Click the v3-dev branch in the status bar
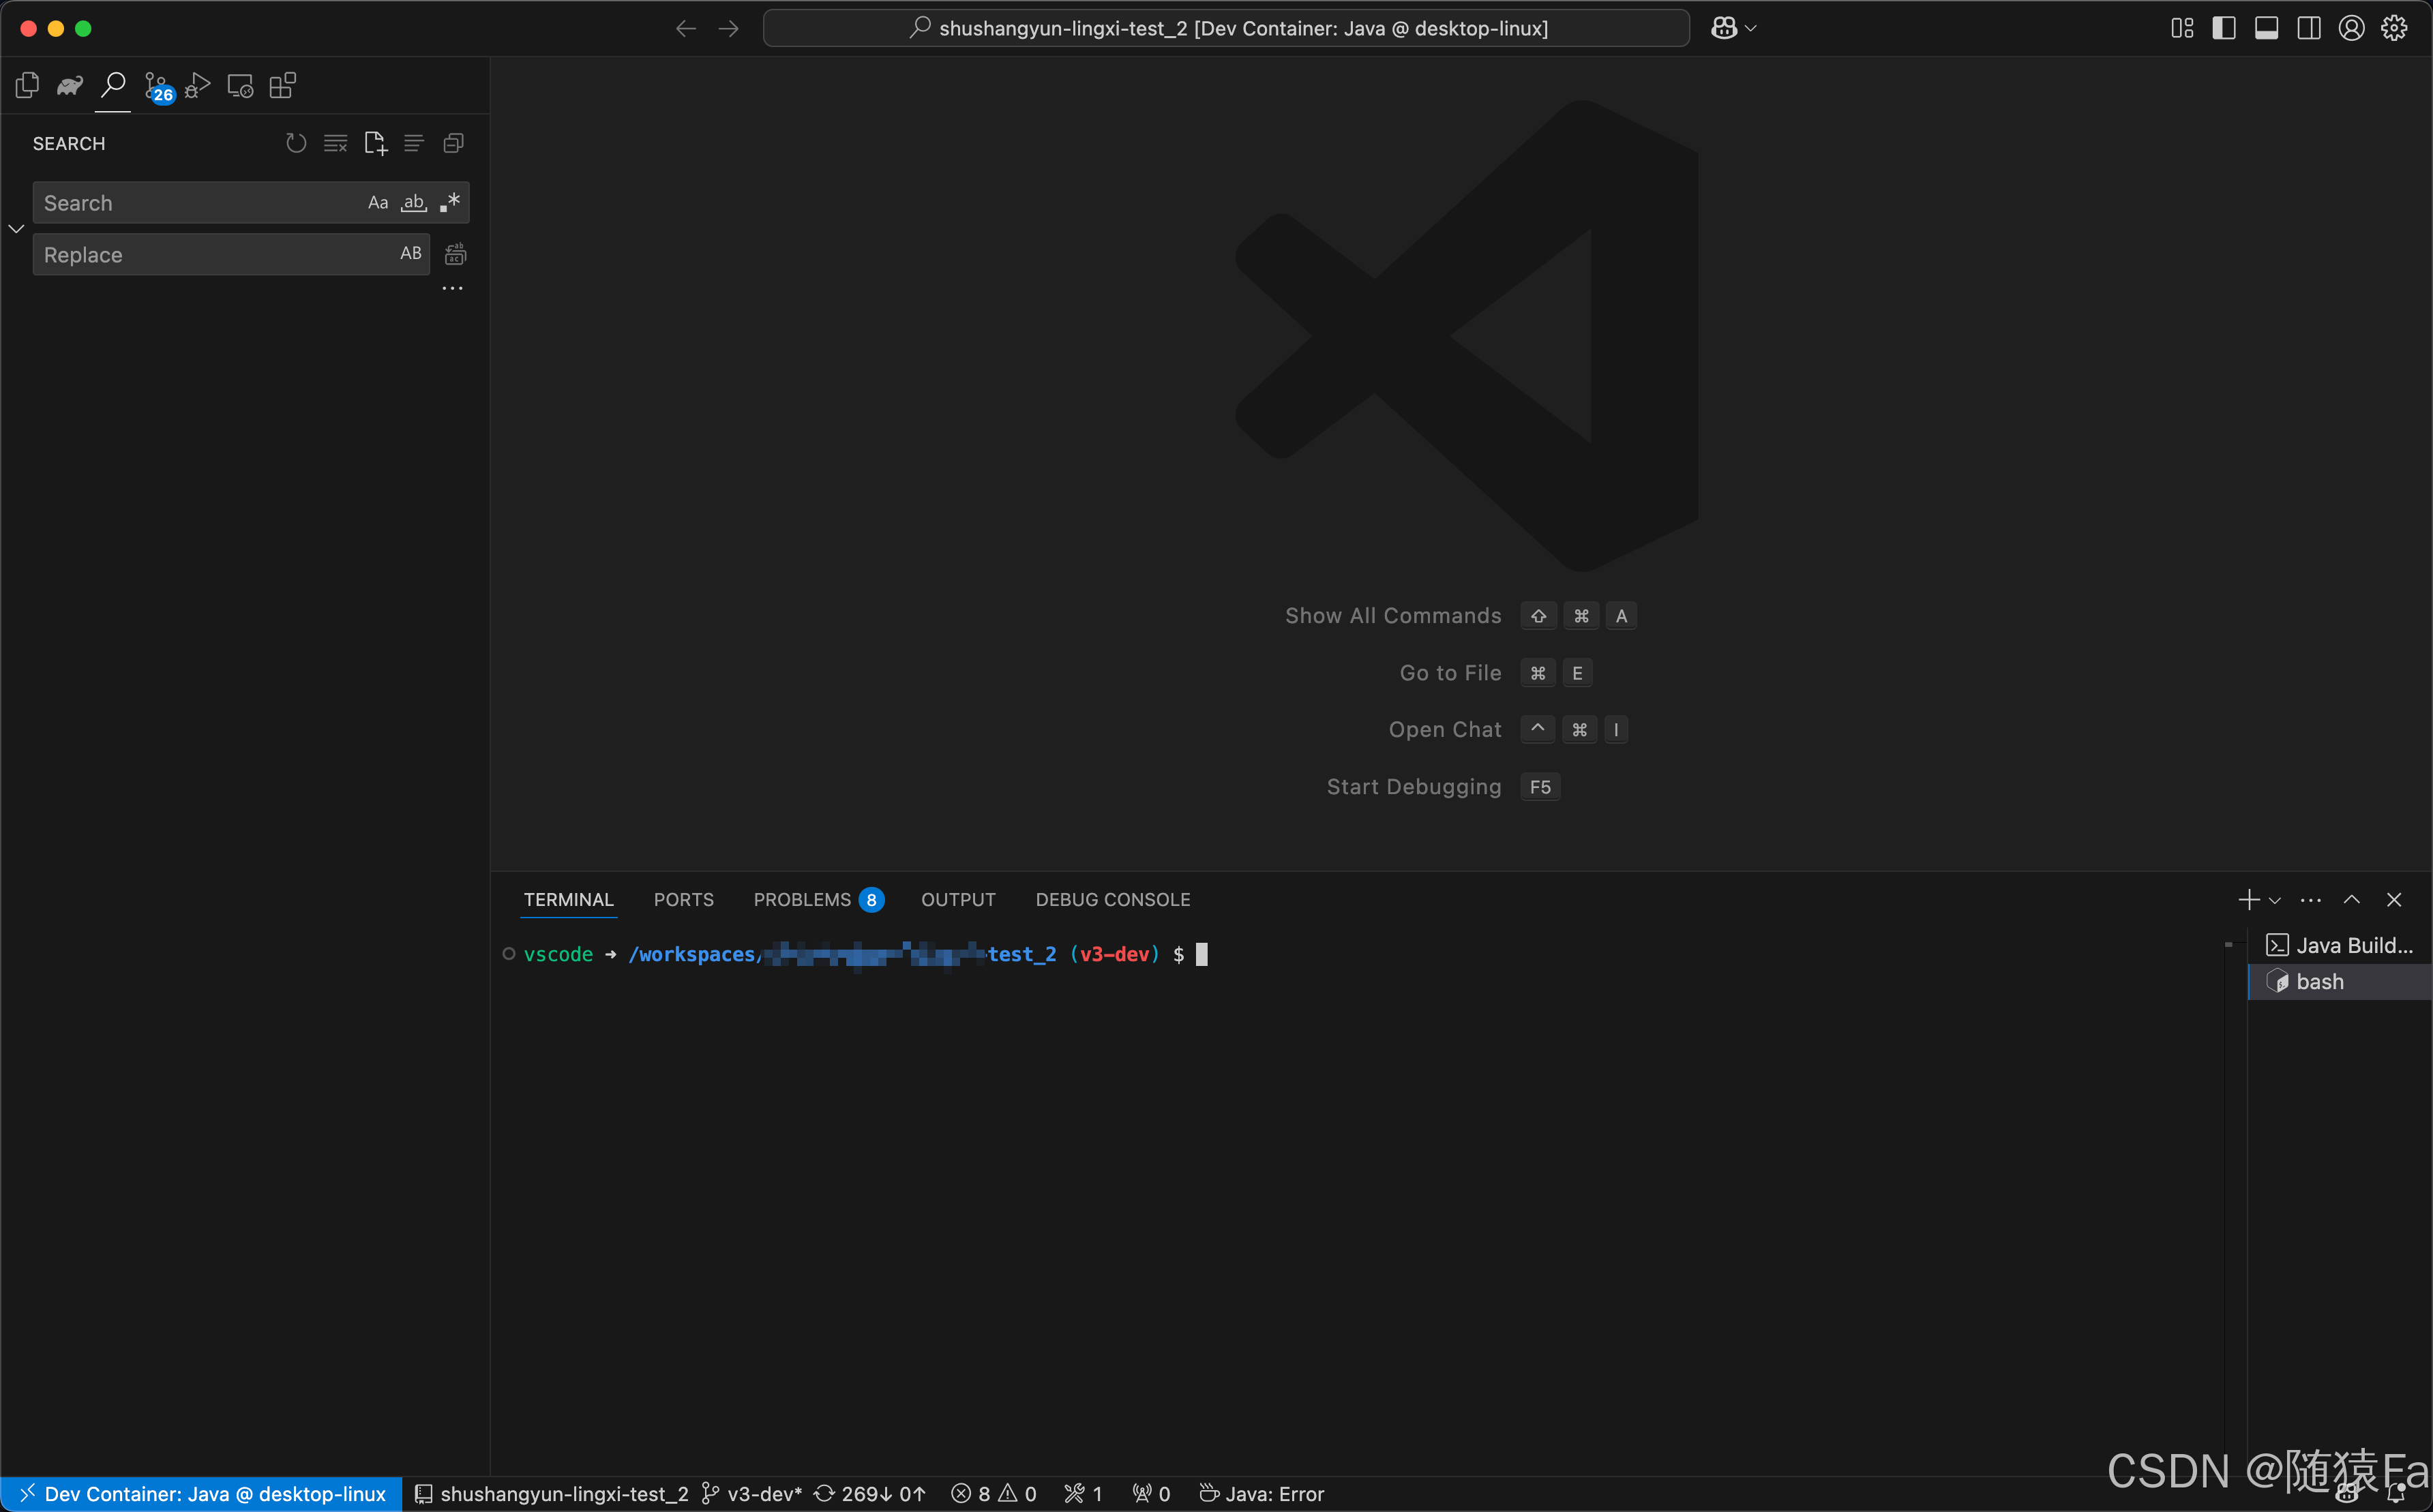The width and height of the screenshot is (2433, 1512). pos(752,1494)
